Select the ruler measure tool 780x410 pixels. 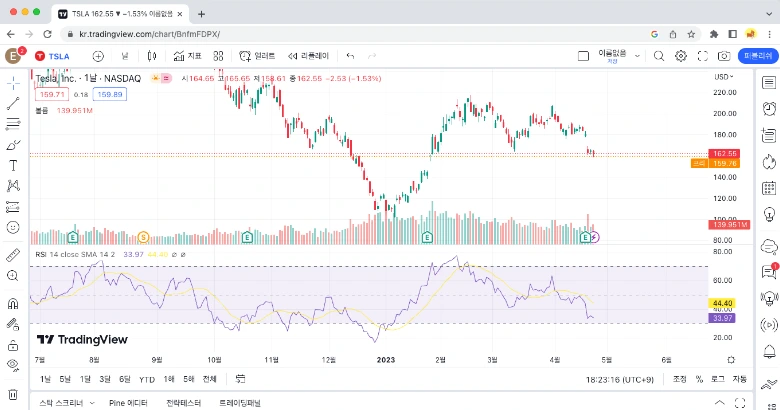pos(13,255)
